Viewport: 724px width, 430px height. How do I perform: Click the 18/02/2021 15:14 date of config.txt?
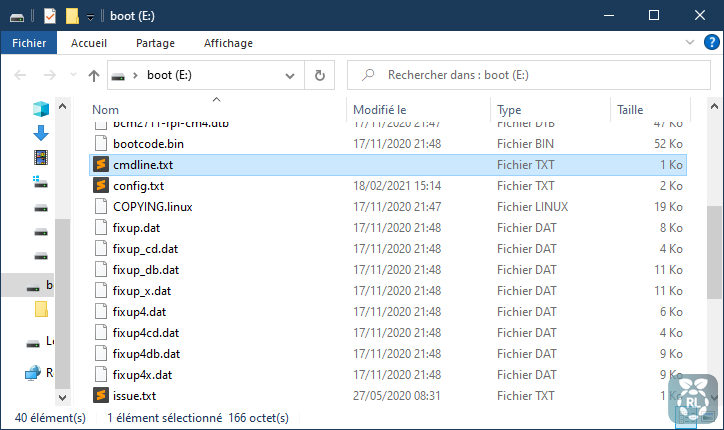tap(397, 186)
